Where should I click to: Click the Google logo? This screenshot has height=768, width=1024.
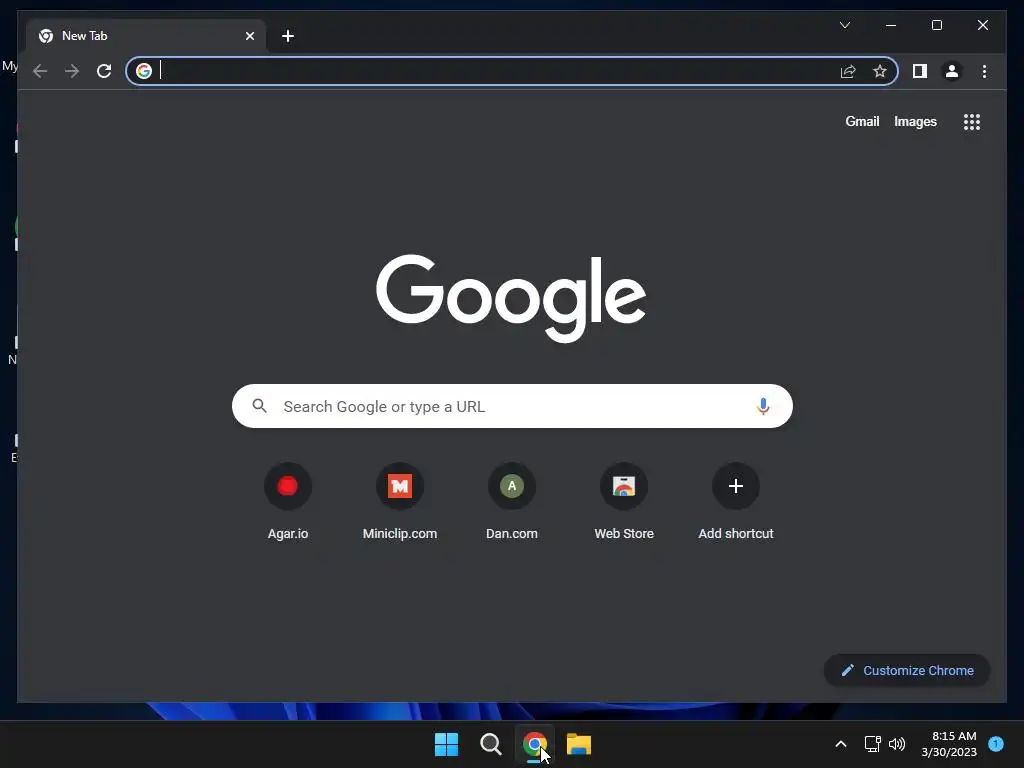tap(511, 298)
